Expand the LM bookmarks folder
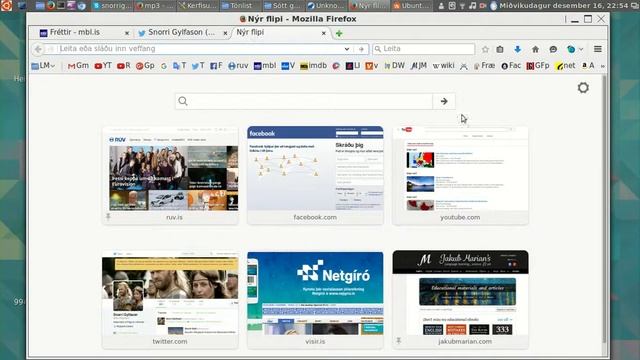Image resolution: width=640 pixels, height=360 pixels. pos(43,66)
